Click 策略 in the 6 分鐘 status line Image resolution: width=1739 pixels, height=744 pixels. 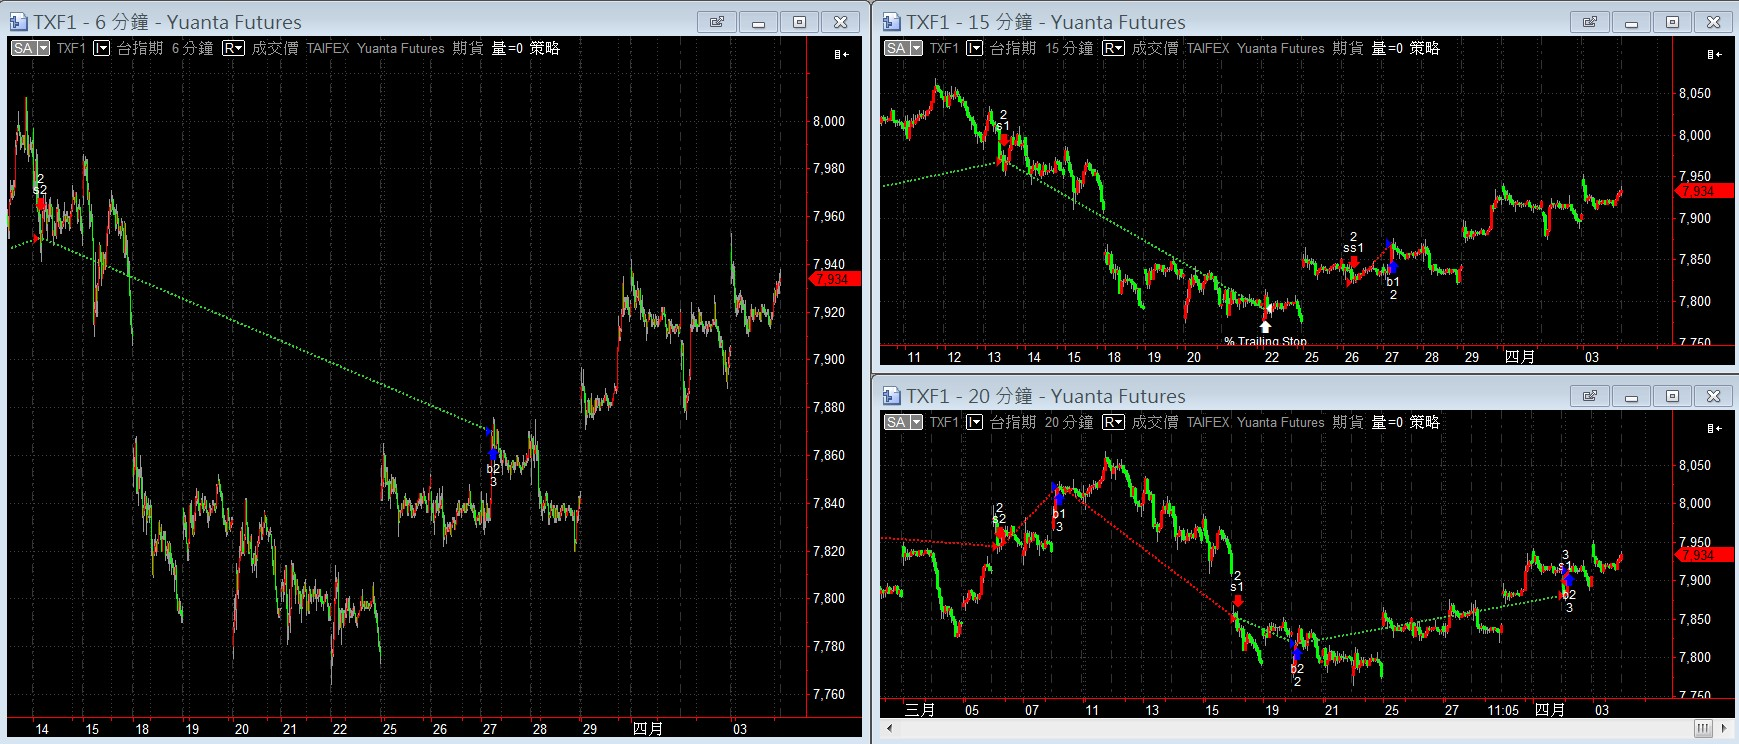tap(544, 48)
